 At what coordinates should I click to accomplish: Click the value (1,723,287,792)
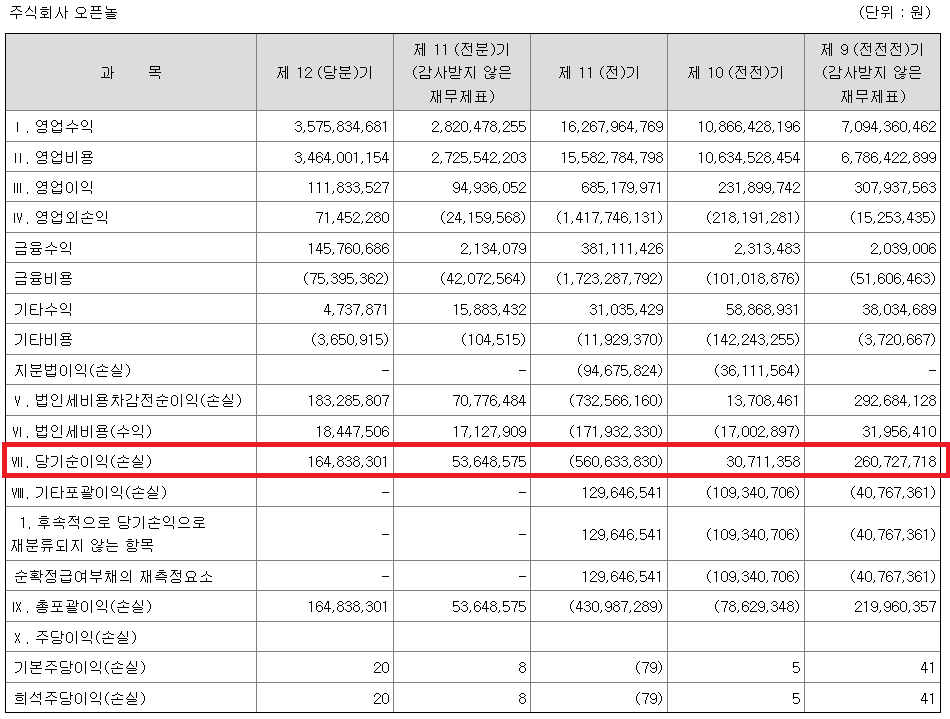click(x=610, y=279)
